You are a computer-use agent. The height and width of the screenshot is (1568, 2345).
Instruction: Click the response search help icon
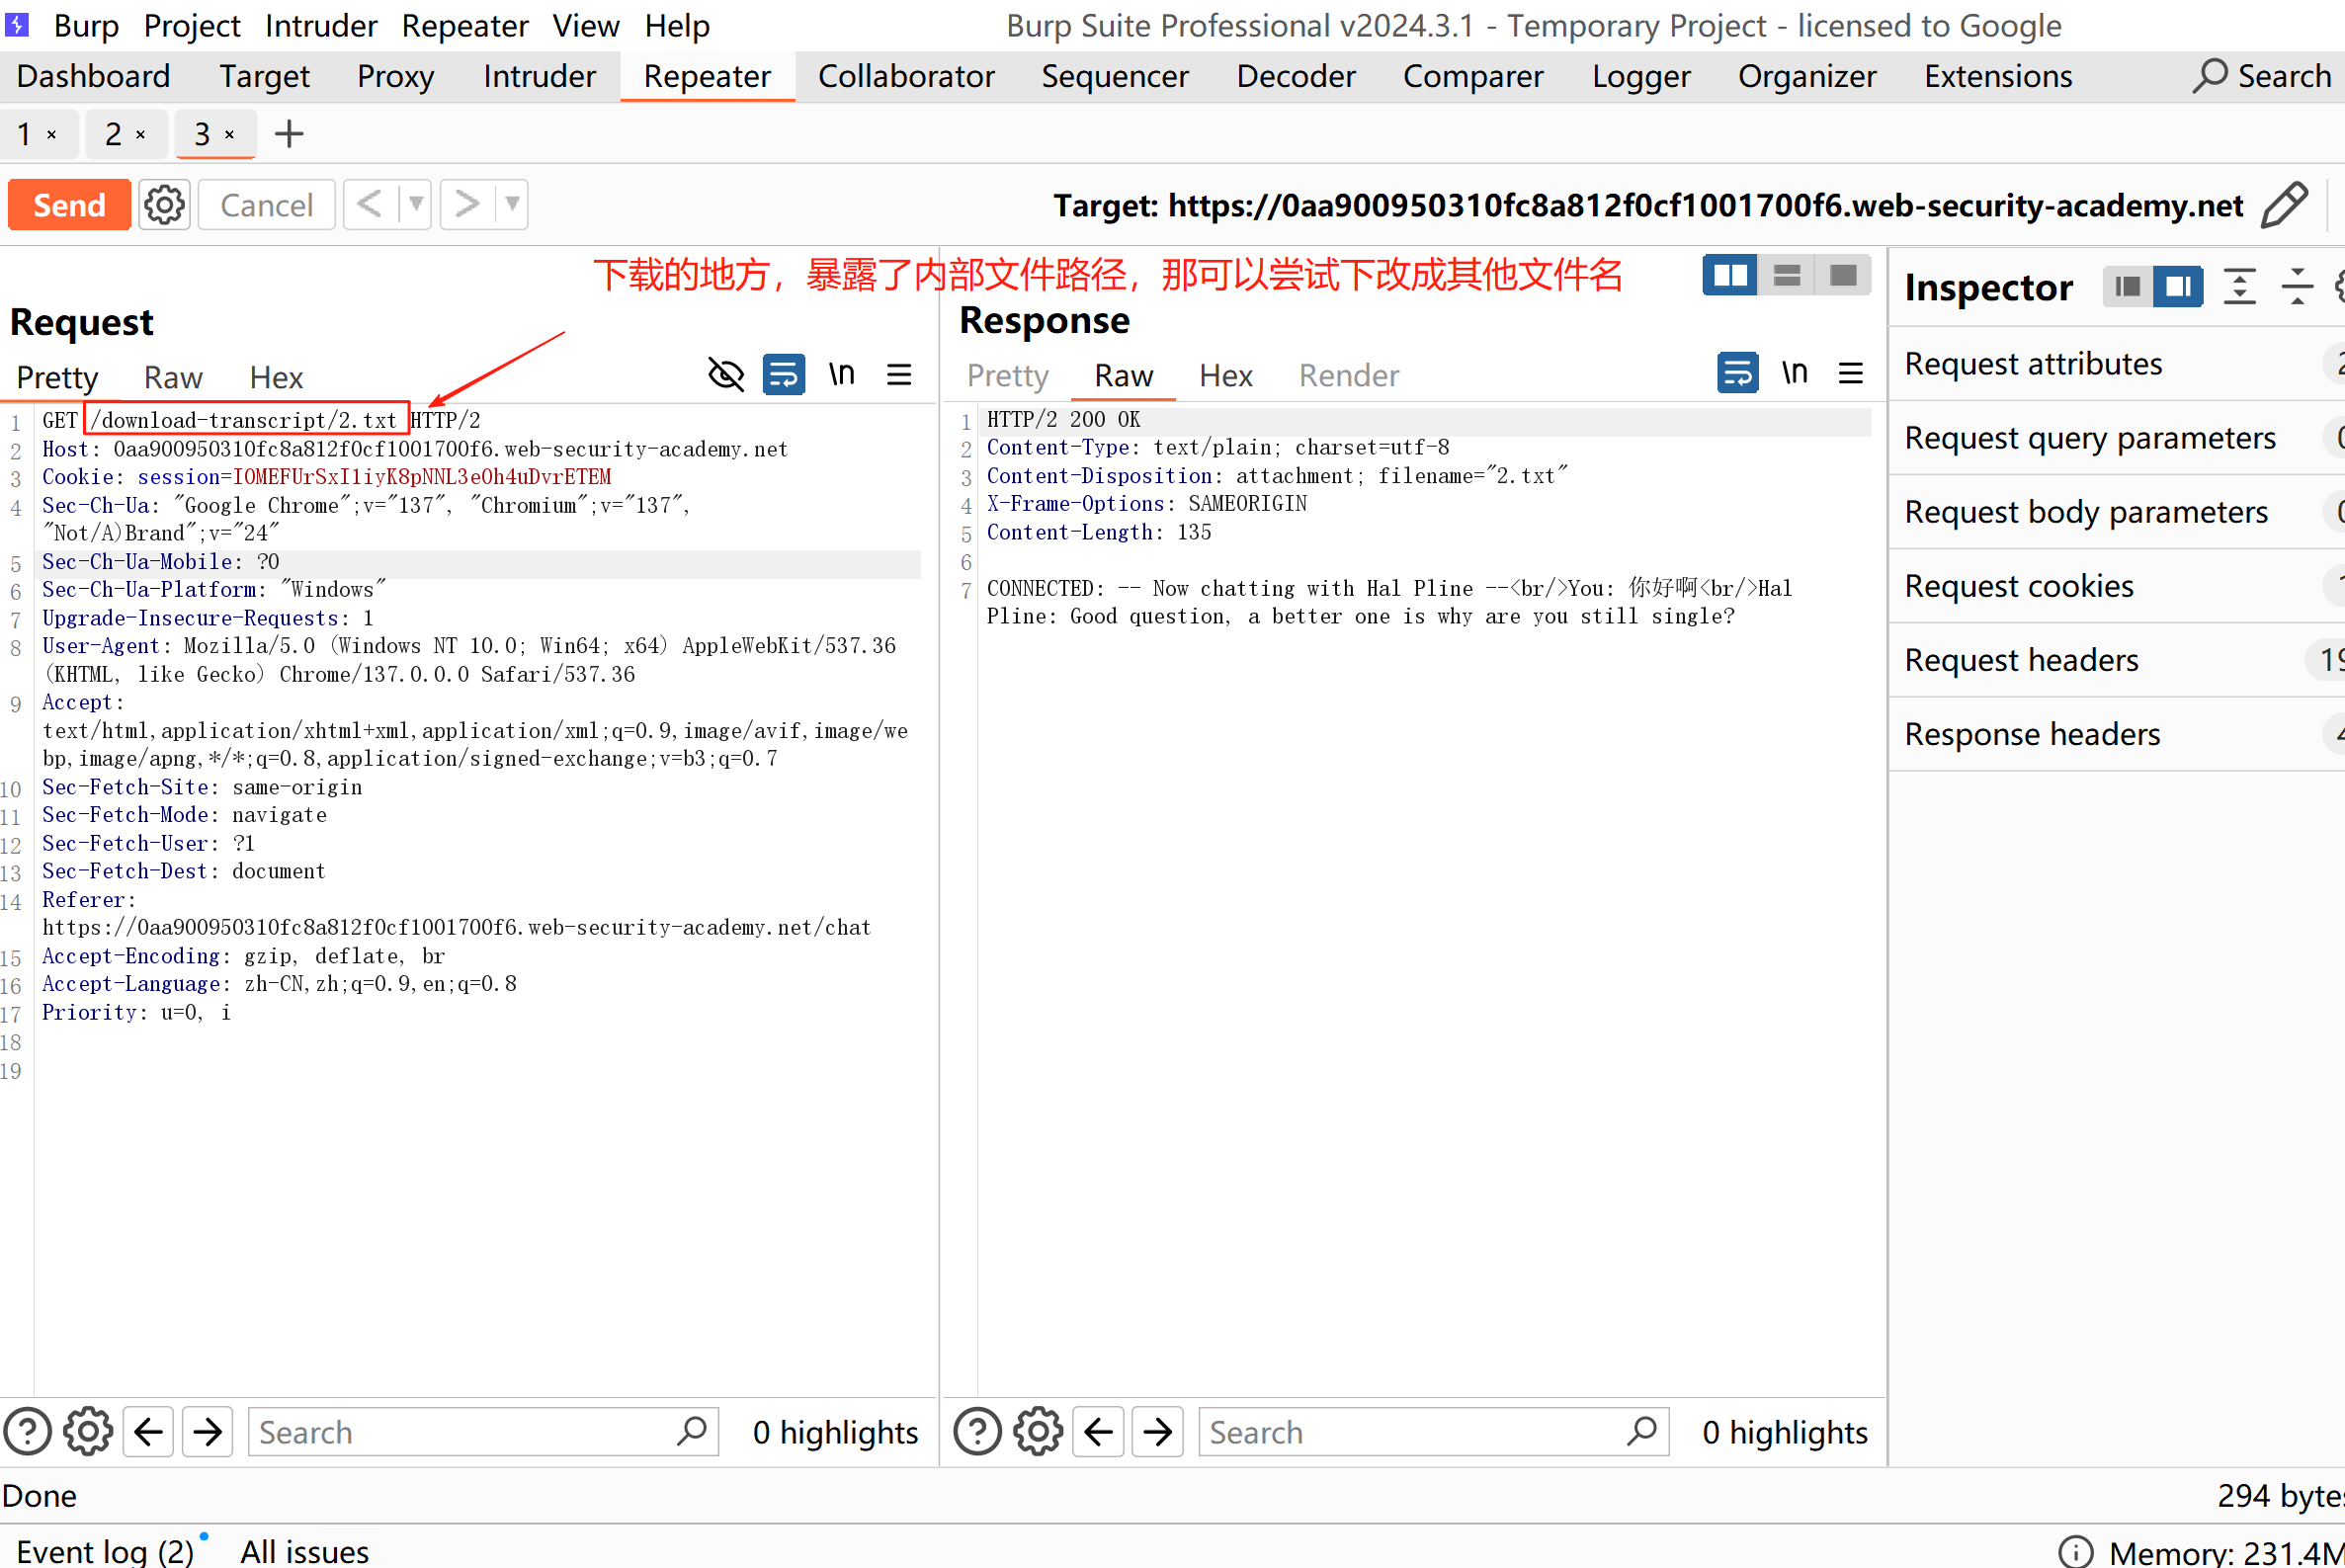click(x=976, y=1432)
